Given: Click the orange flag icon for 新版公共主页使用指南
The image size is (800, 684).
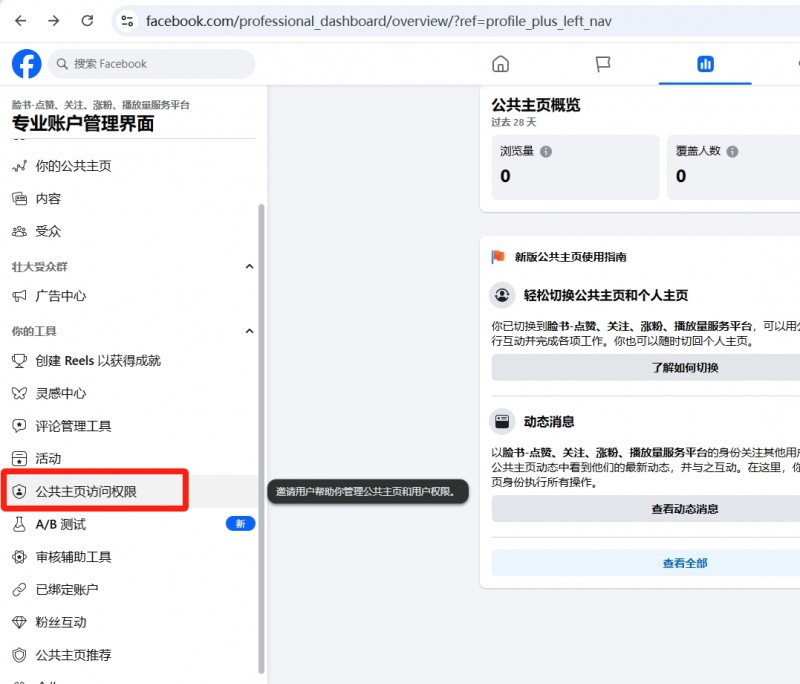Looking at the screenshot, I should (x=498, y=257).
